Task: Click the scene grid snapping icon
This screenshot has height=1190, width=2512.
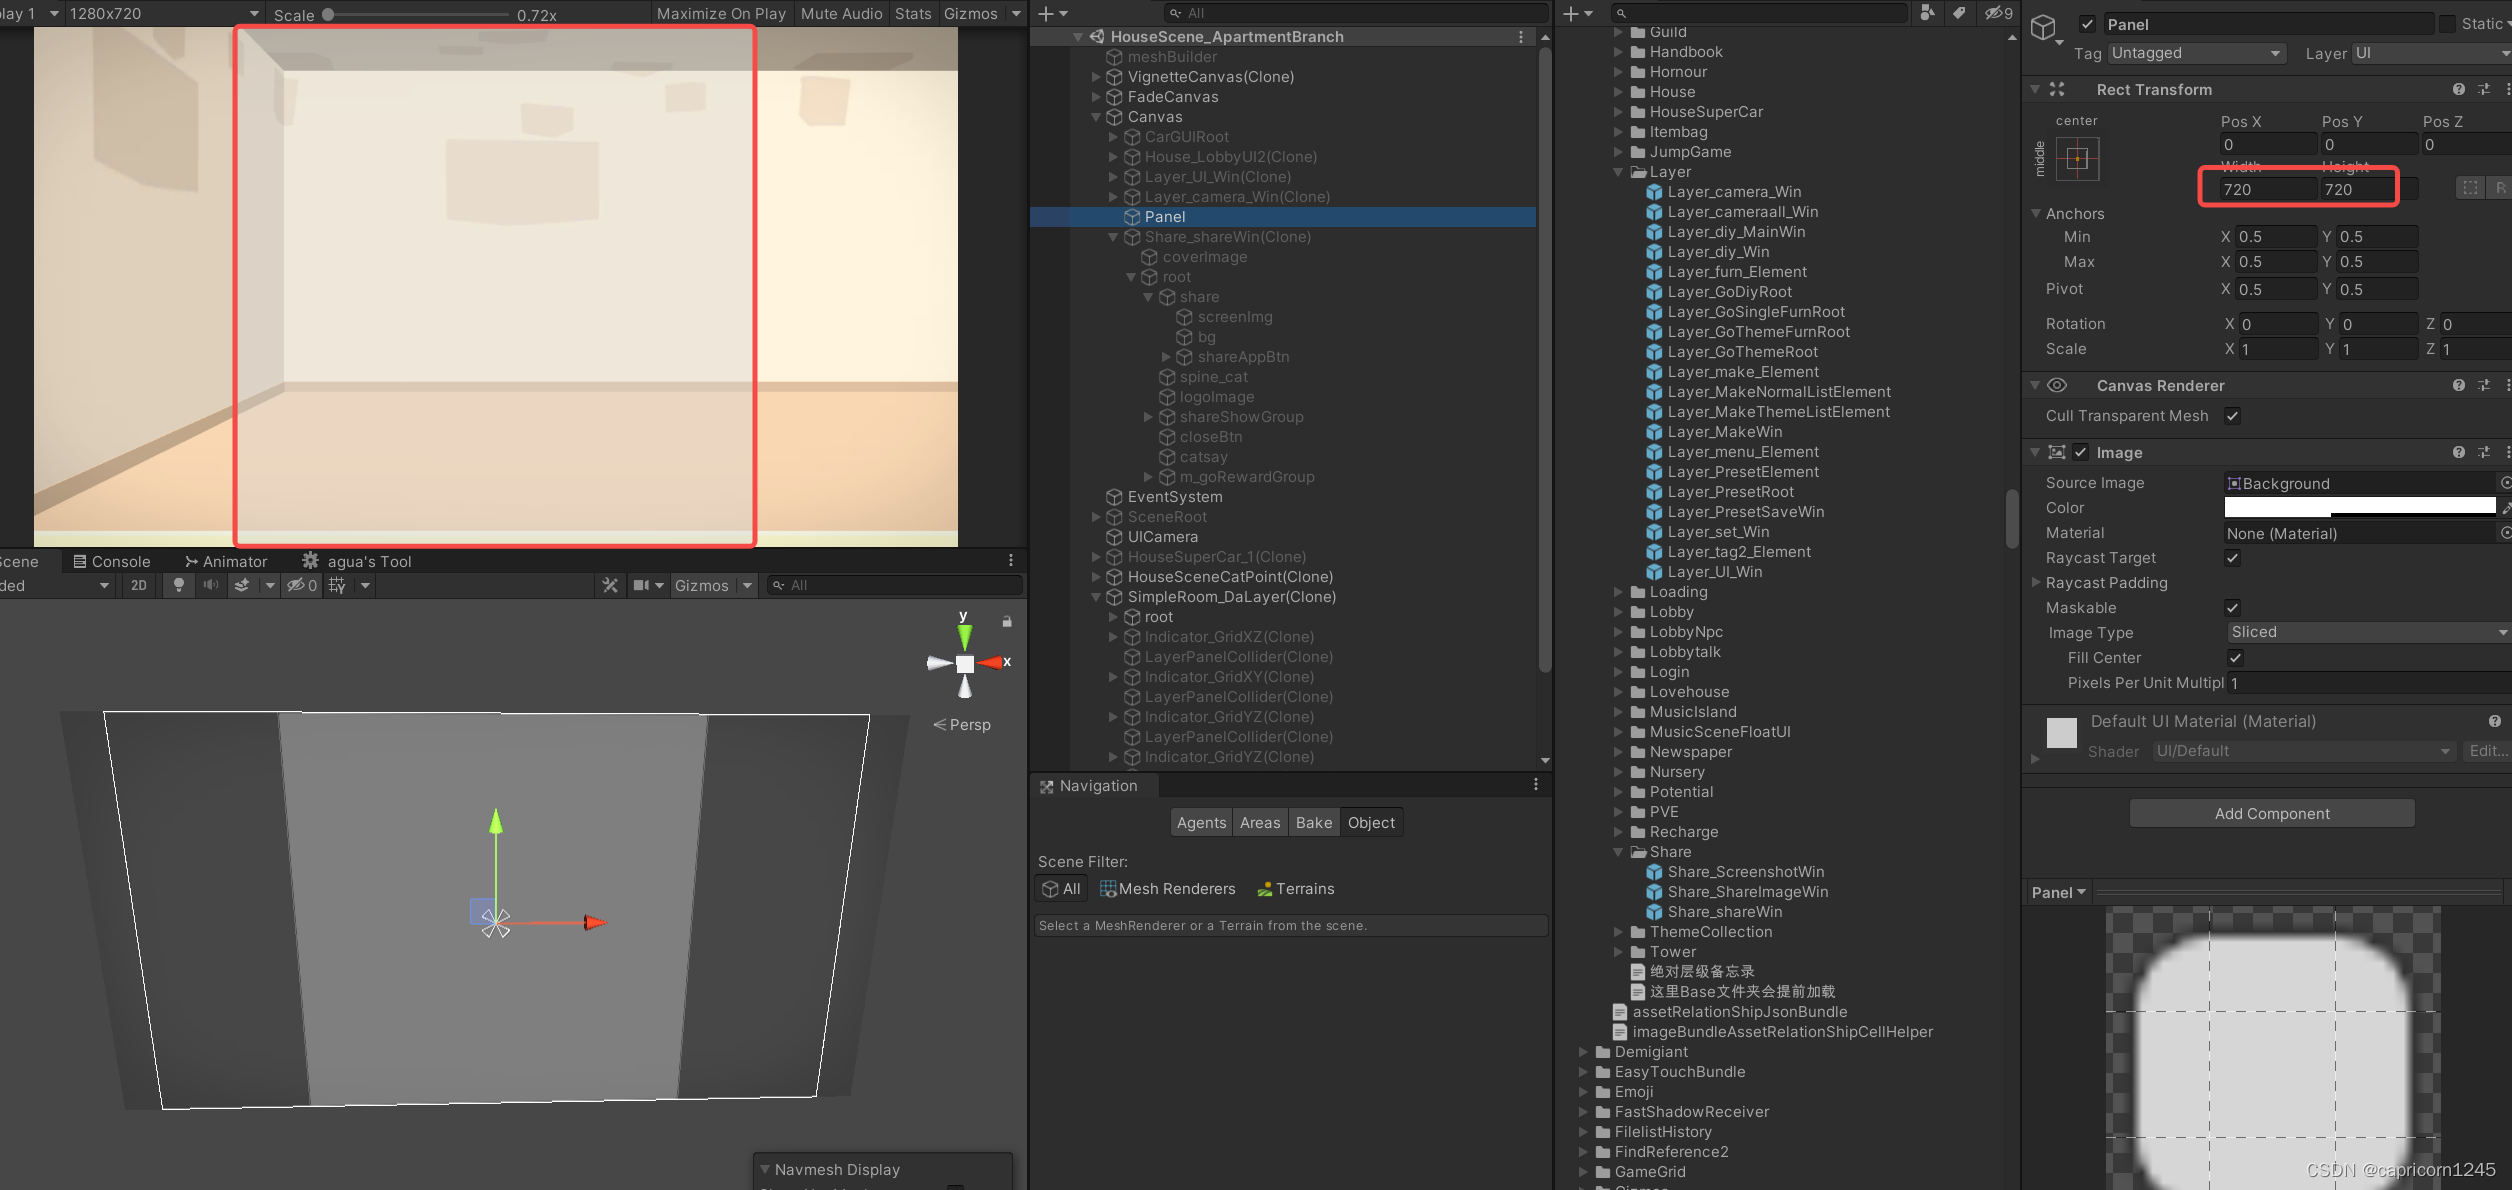Action: (x=337, y=585)
